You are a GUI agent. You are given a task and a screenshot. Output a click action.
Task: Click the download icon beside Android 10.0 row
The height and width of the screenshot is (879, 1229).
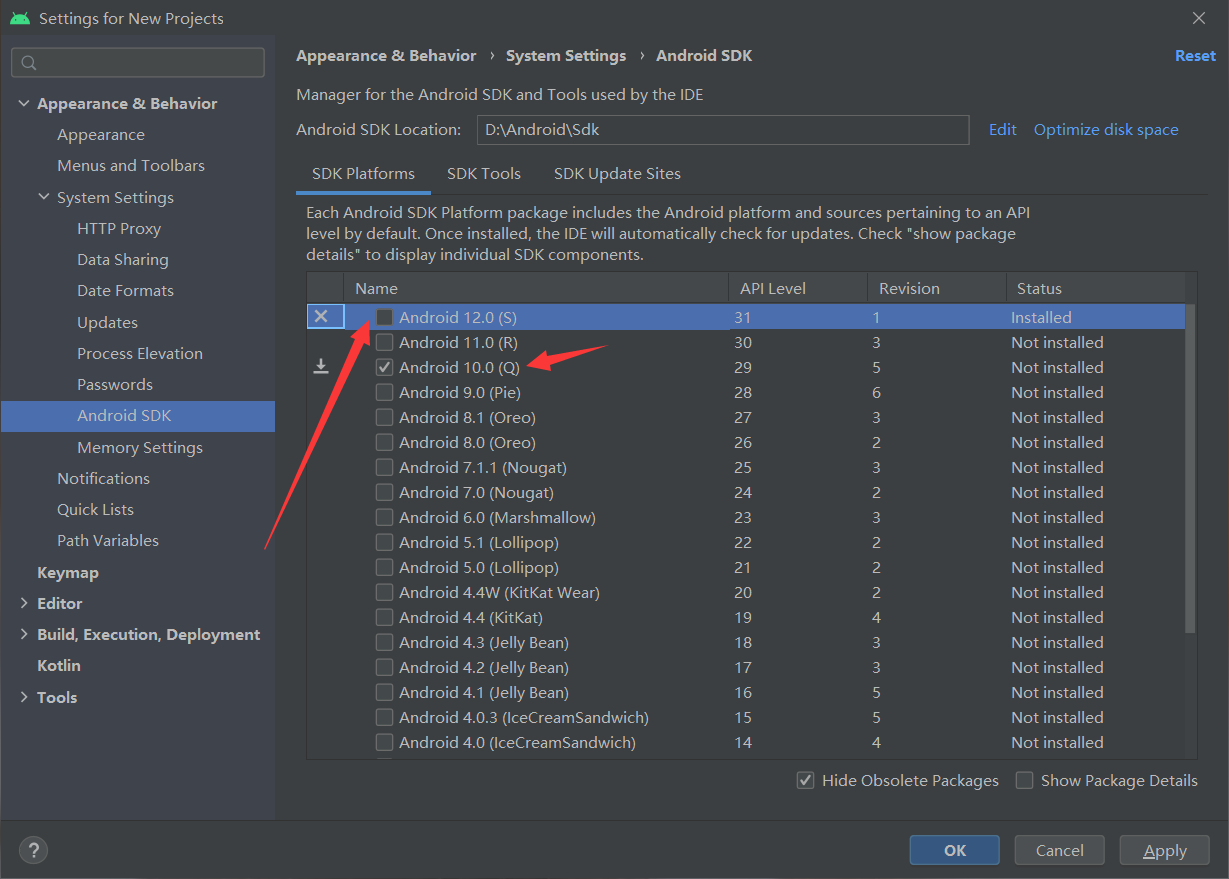coord(321,367)
